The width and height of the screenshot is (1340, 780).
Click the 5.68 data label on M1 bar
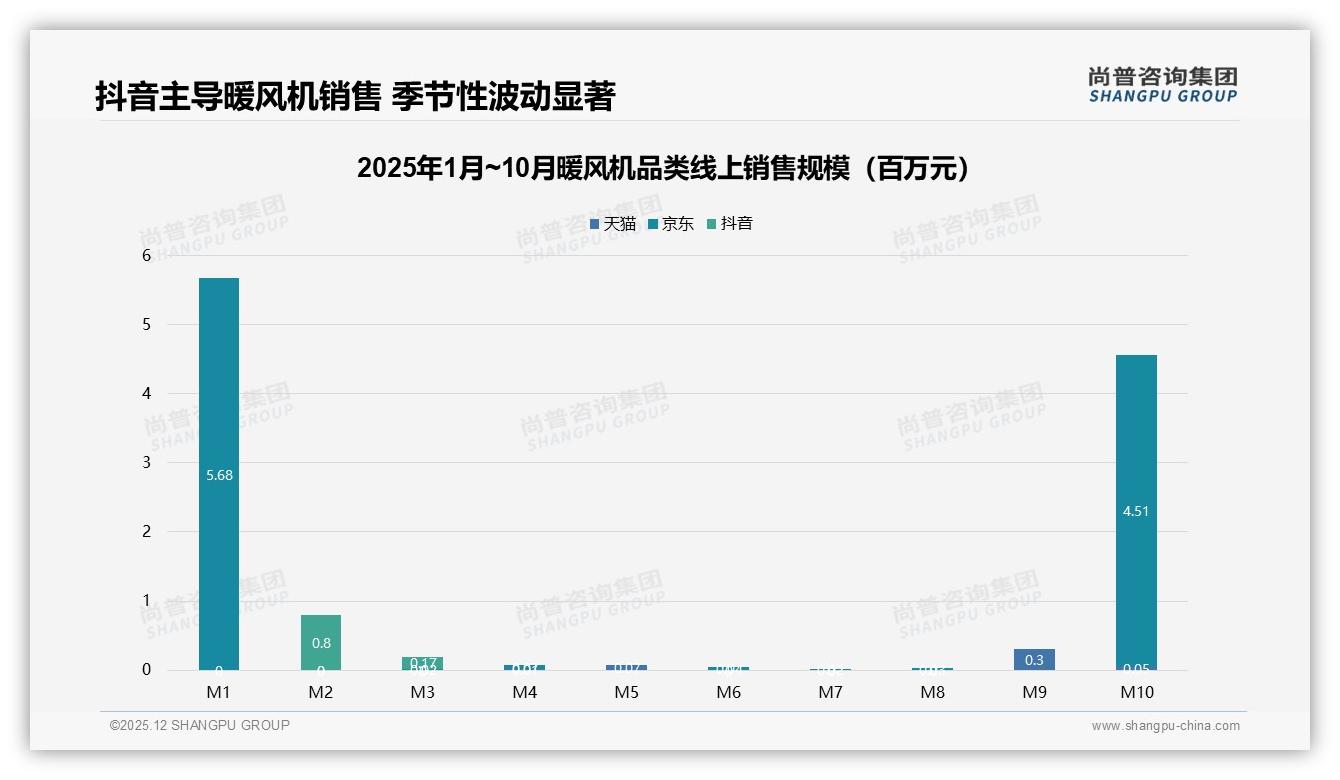[217, 476]
